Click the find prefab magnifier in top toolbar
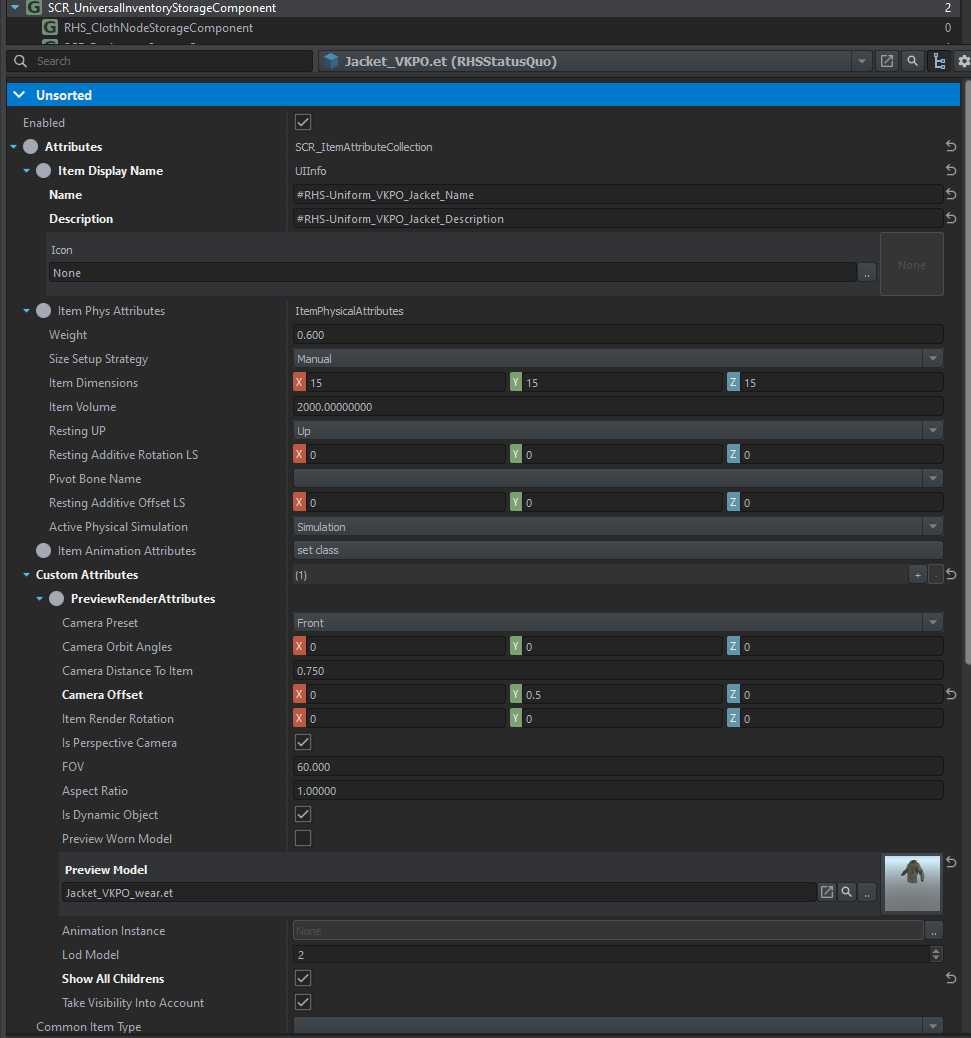The width and height of the screenshot is (971, 1038). click(x=912, y=61)
